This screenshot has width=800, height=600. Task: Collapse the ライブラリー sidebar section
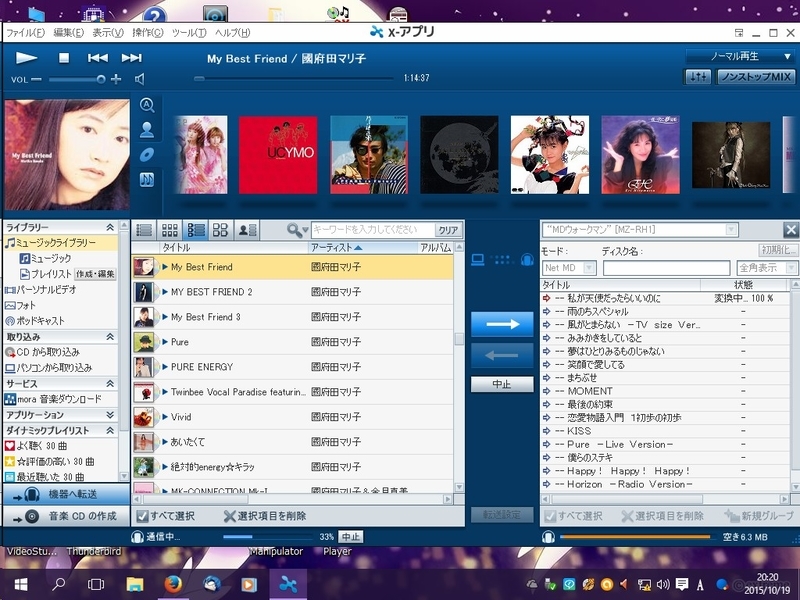(x=110, y=226)
